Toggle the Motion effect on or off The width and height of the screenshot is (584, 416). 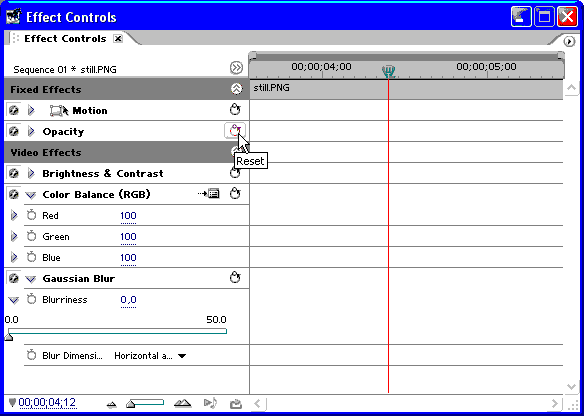[x=13, y=111]
